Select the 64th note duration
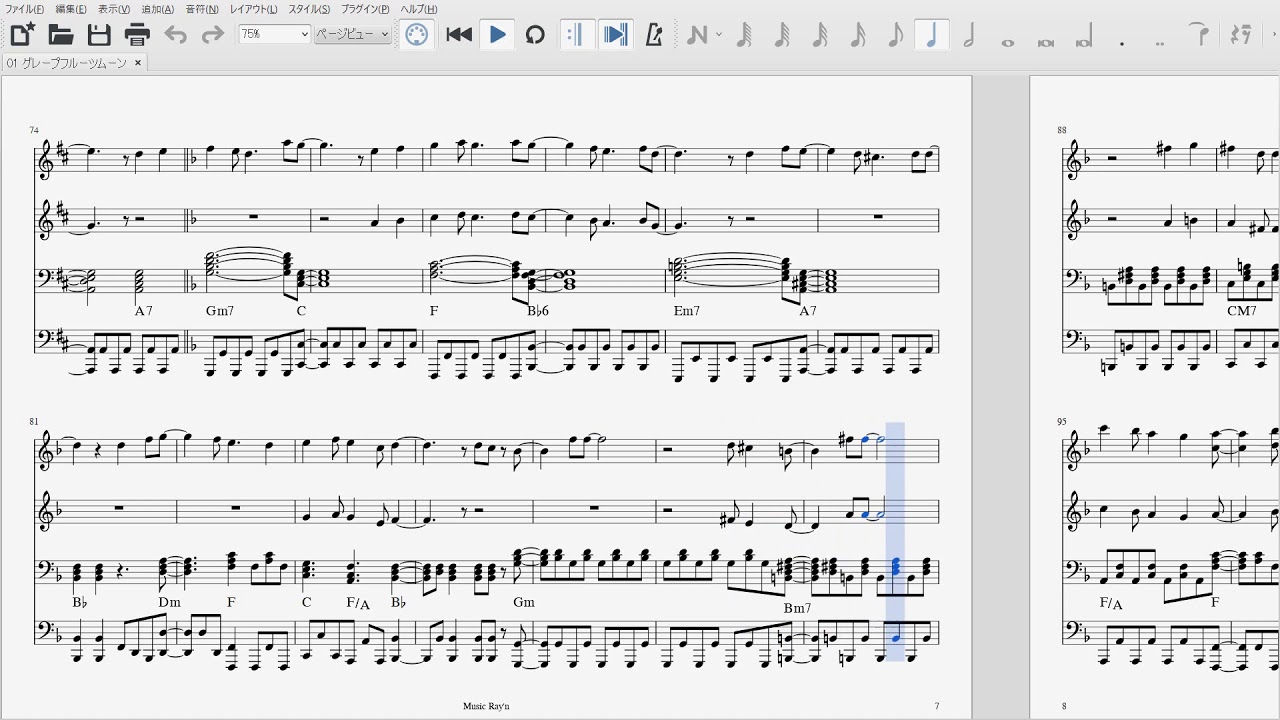 coord(782,35)
